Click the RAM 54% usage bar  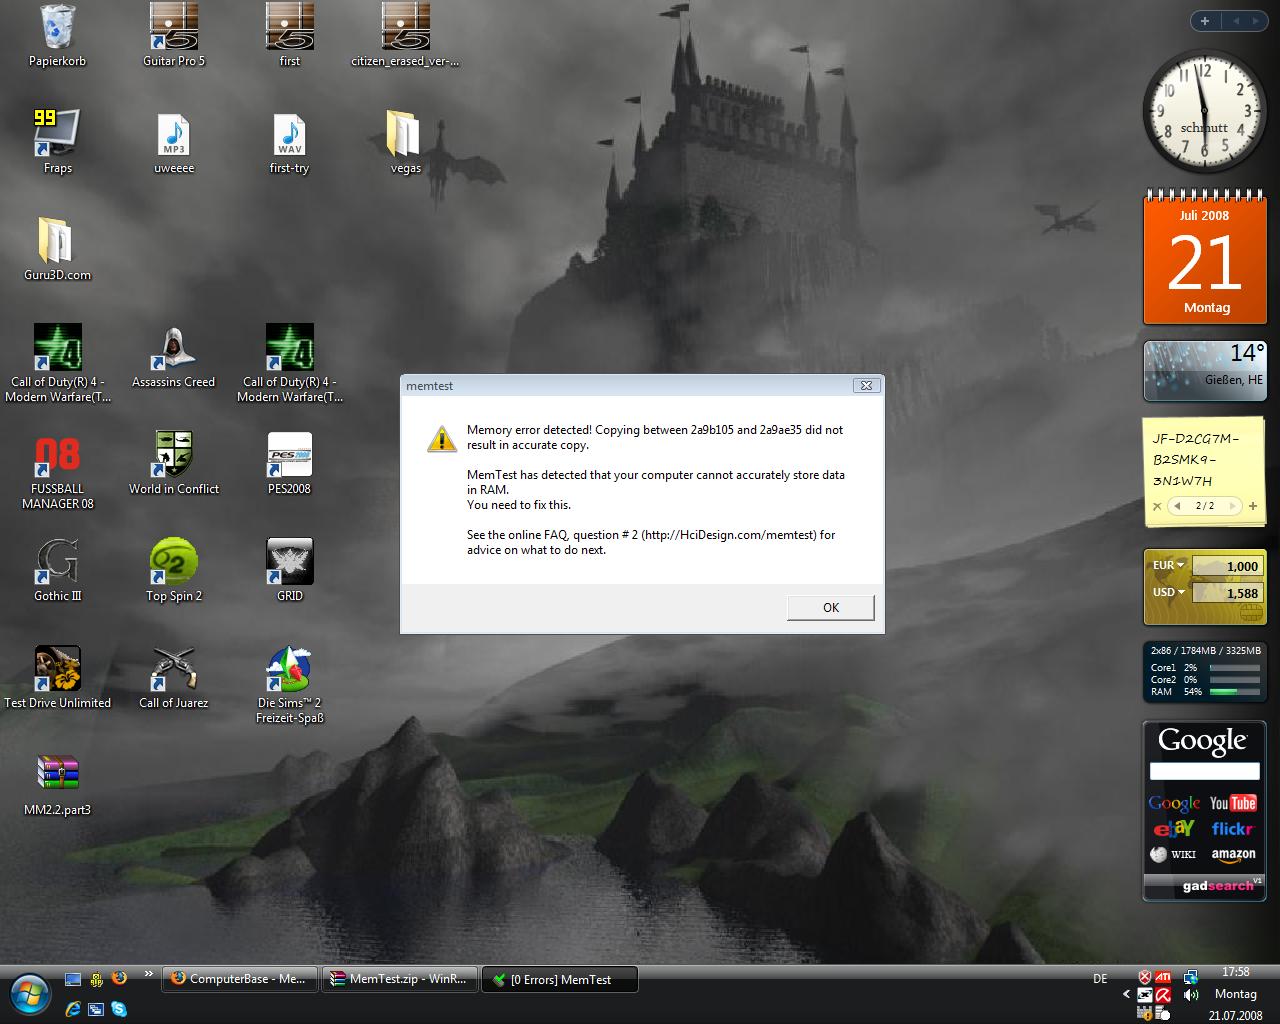tap(1235, 691)
